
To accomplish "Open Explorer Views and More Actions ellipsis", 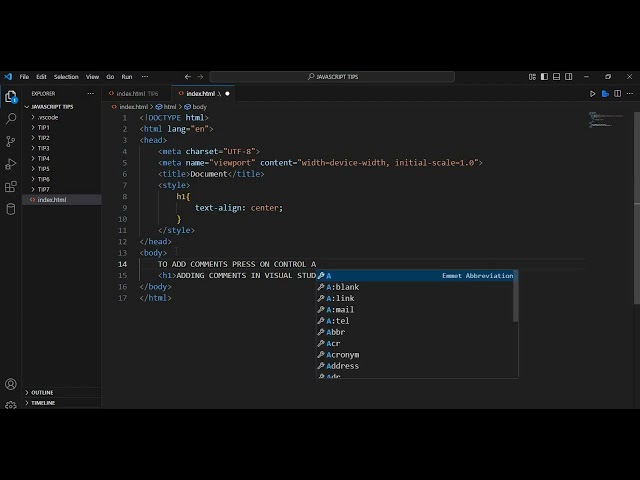I will point(91,93).
